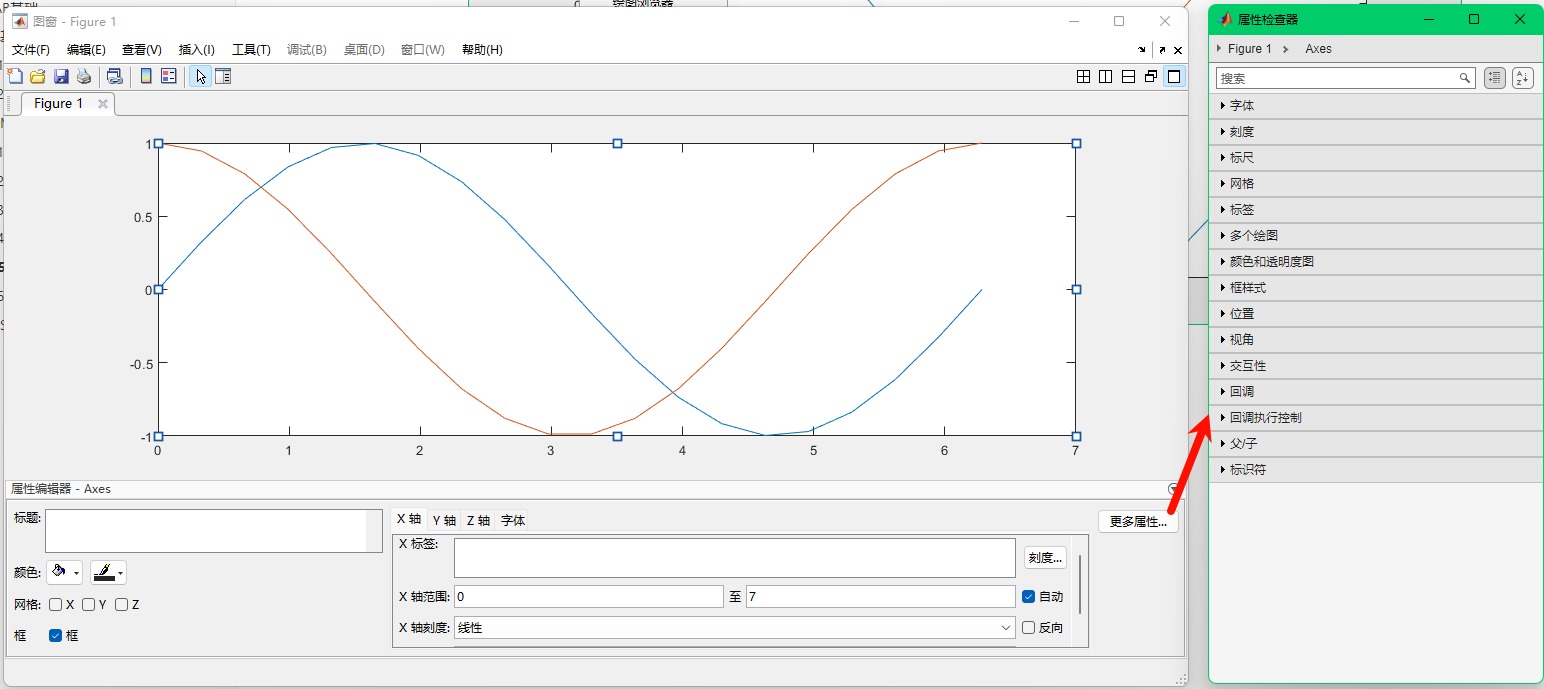Image resolution: width=1544 pixels, height=689 pixels.
Task: Expand the 颜色和透明度图 section
Action: [x=1378, y=262]
